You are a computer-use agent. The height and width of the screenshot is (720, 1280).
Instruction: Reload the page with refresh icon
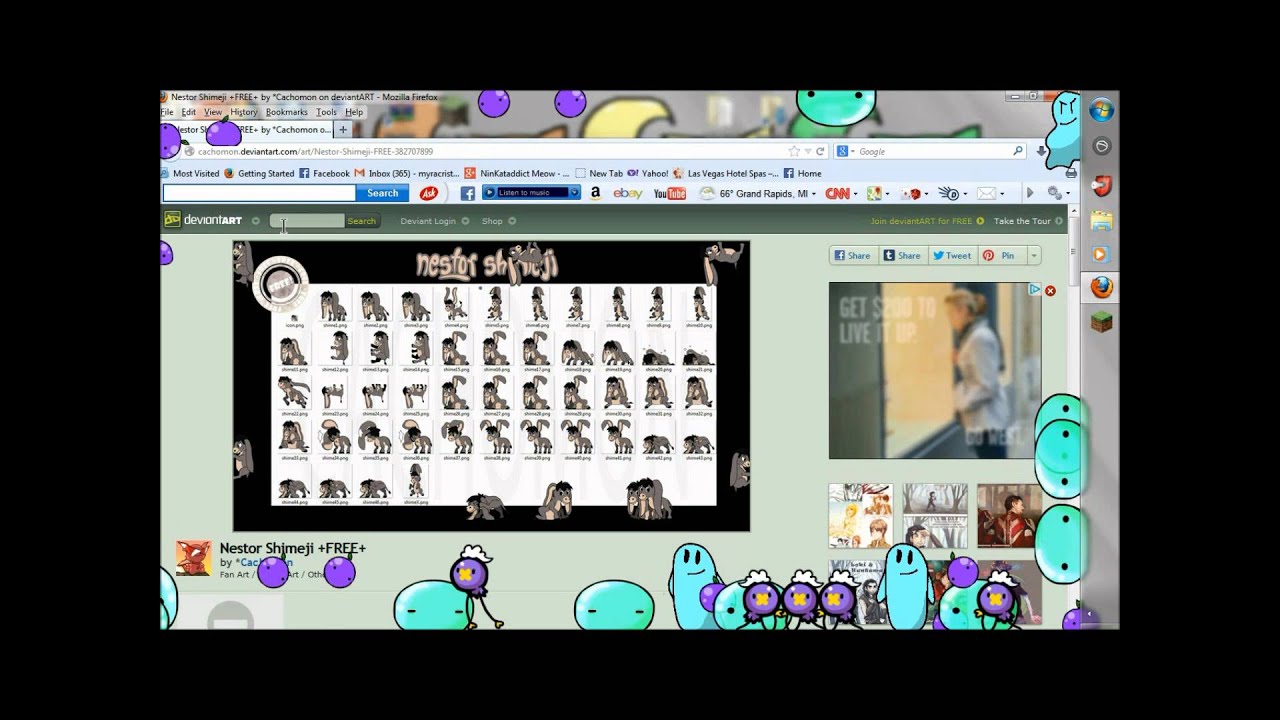pyautogui.click(x=820, y=151)
